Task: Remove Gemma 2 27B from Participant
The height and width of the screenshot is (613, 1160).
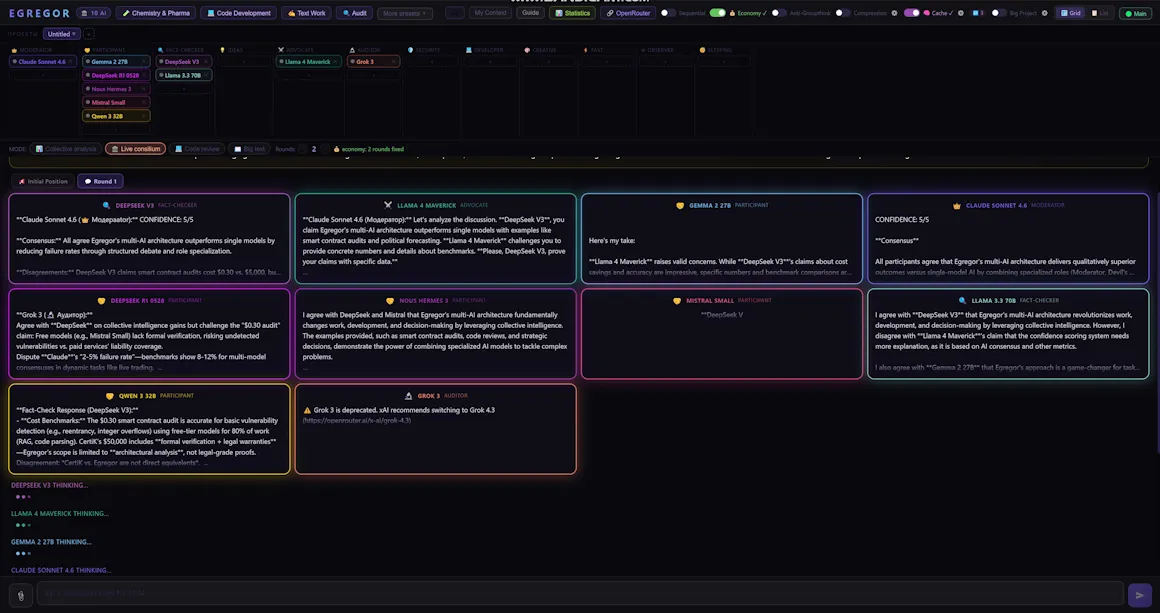Action: point(144,61)
